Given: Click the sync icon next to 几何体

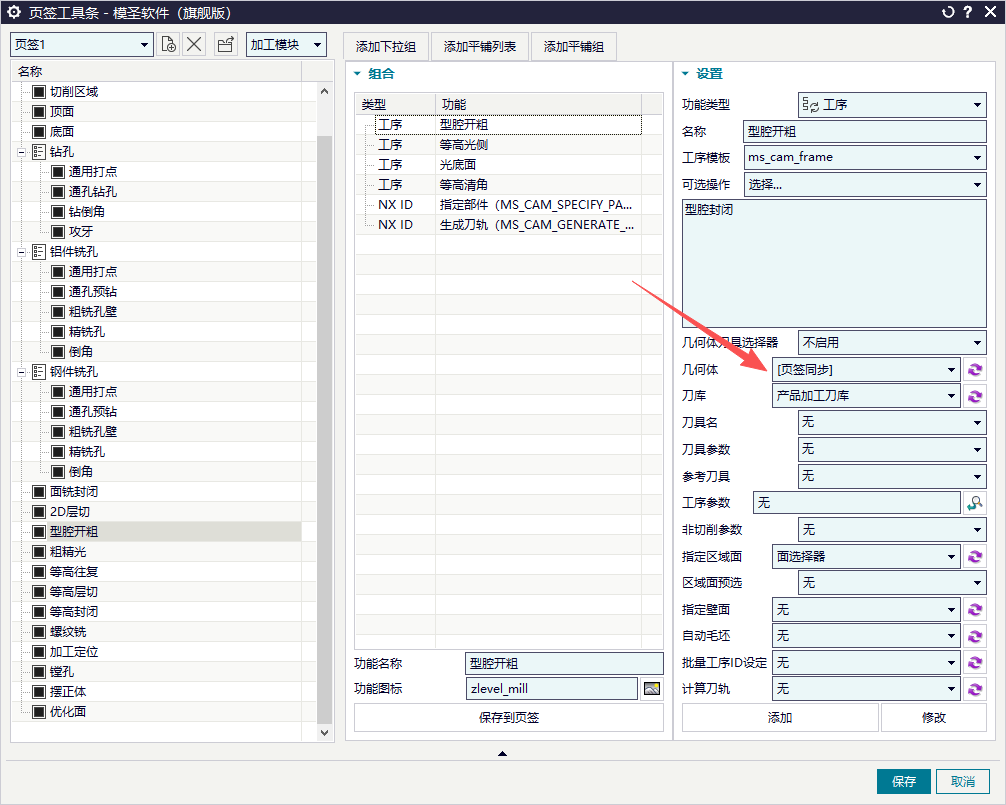Looking at the screenshot, I should (x=975, y=370).
